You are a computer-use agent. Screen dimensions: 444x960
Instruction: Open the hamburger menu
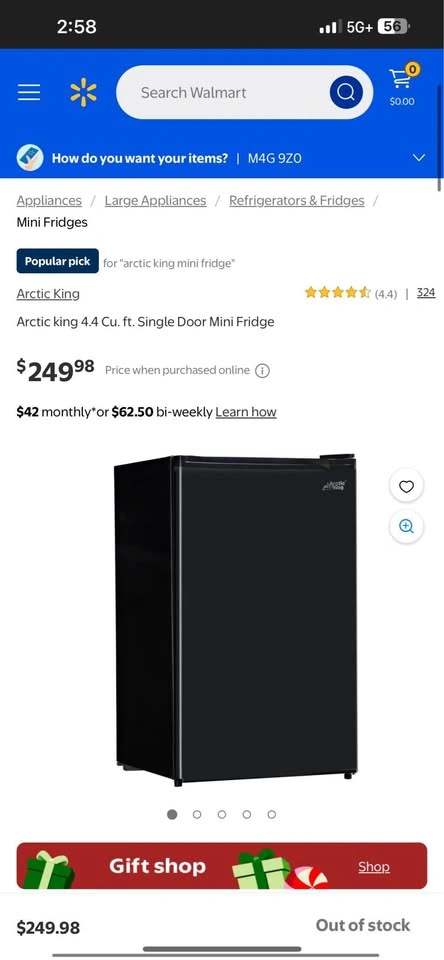pyautogui.click(x=29, y=92)
